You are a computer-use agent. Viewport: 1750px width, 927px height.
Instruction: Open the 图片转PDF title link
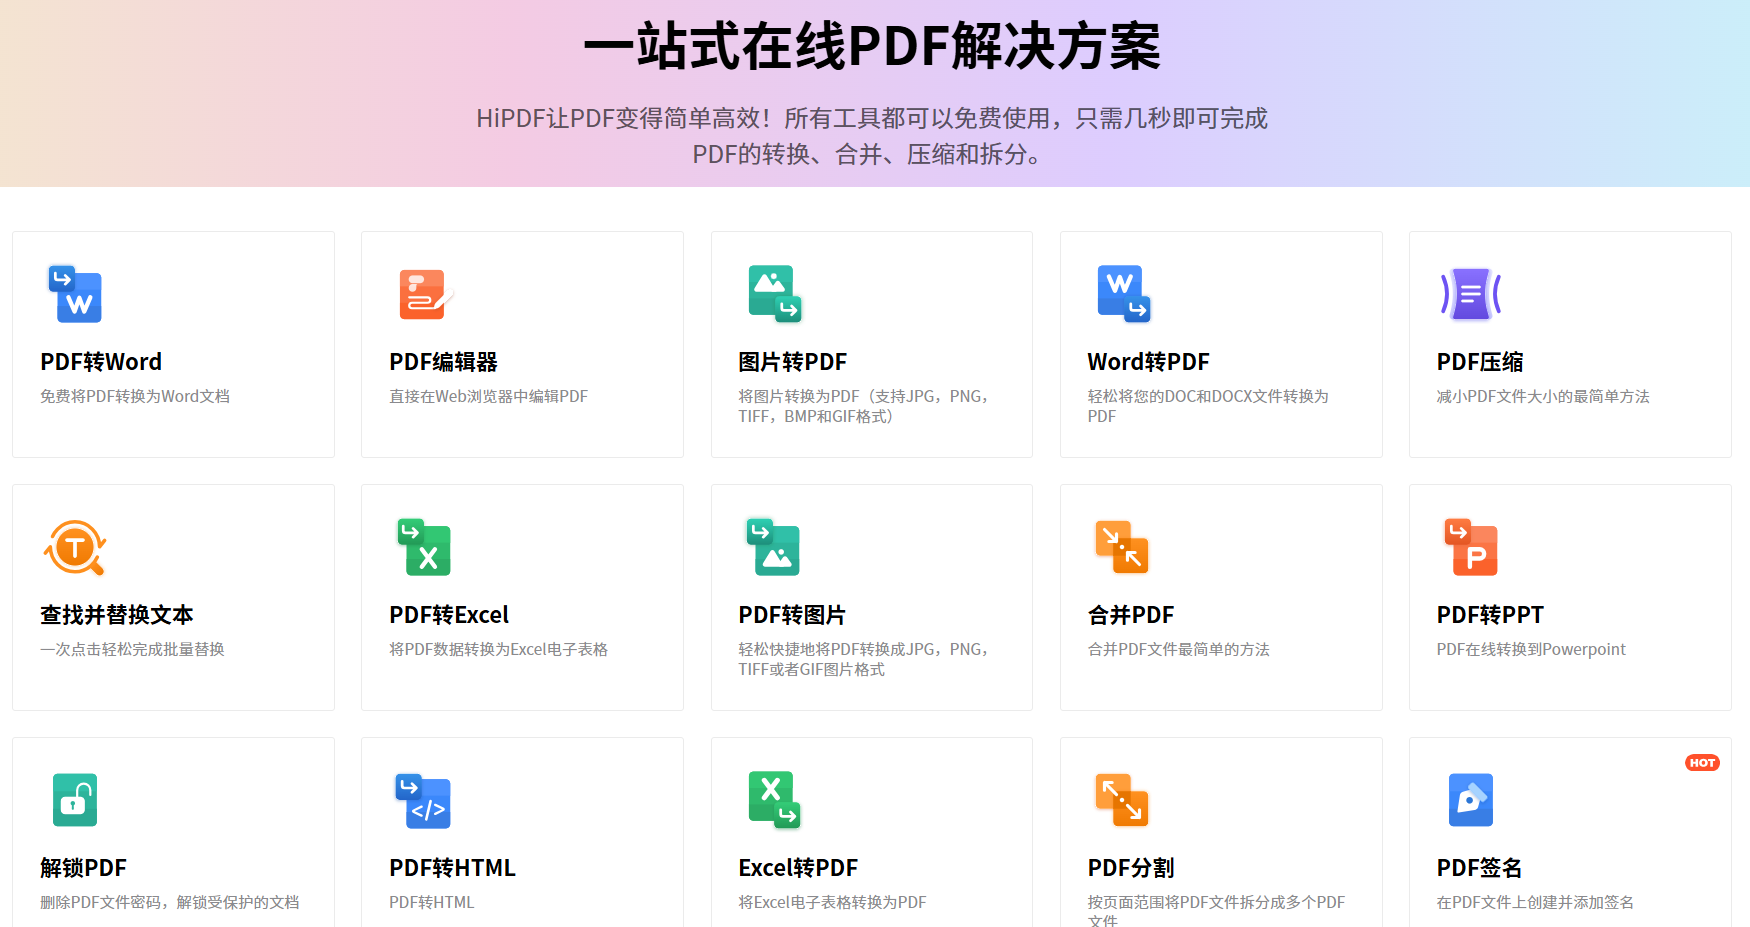(x=793, y=362)
